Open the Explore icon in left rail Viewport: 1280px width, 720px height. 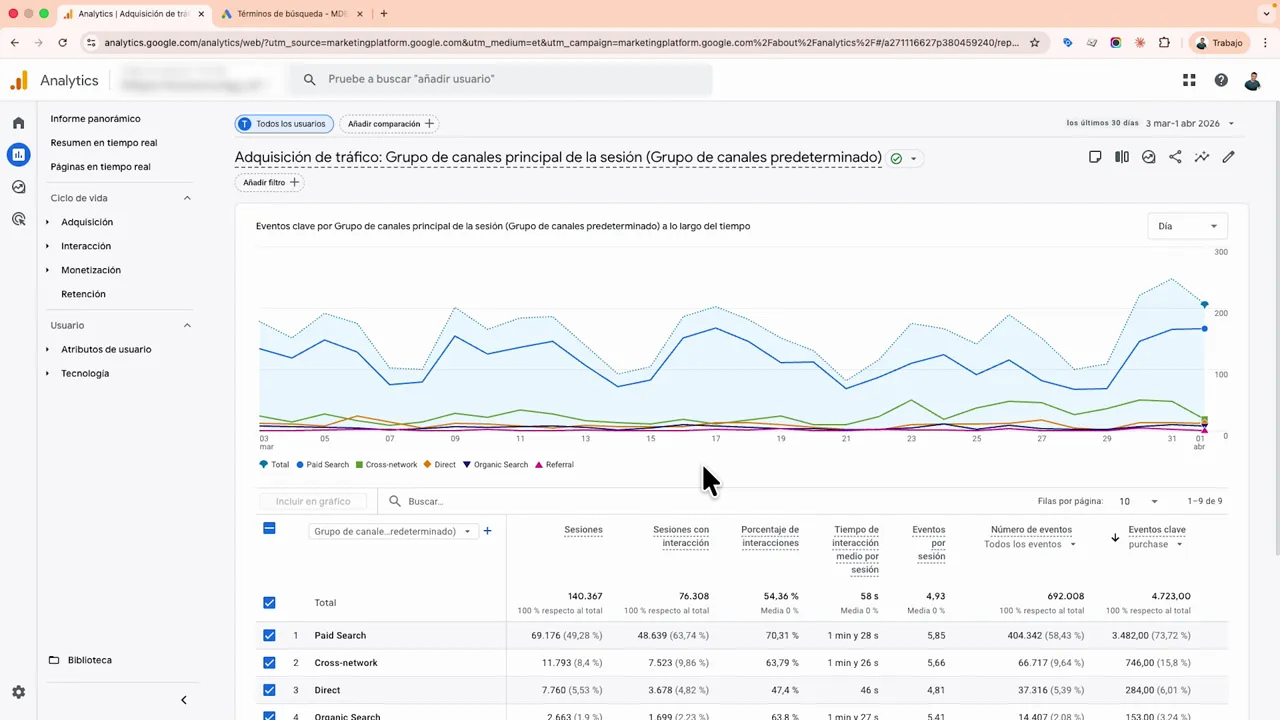tap(18, 187)
